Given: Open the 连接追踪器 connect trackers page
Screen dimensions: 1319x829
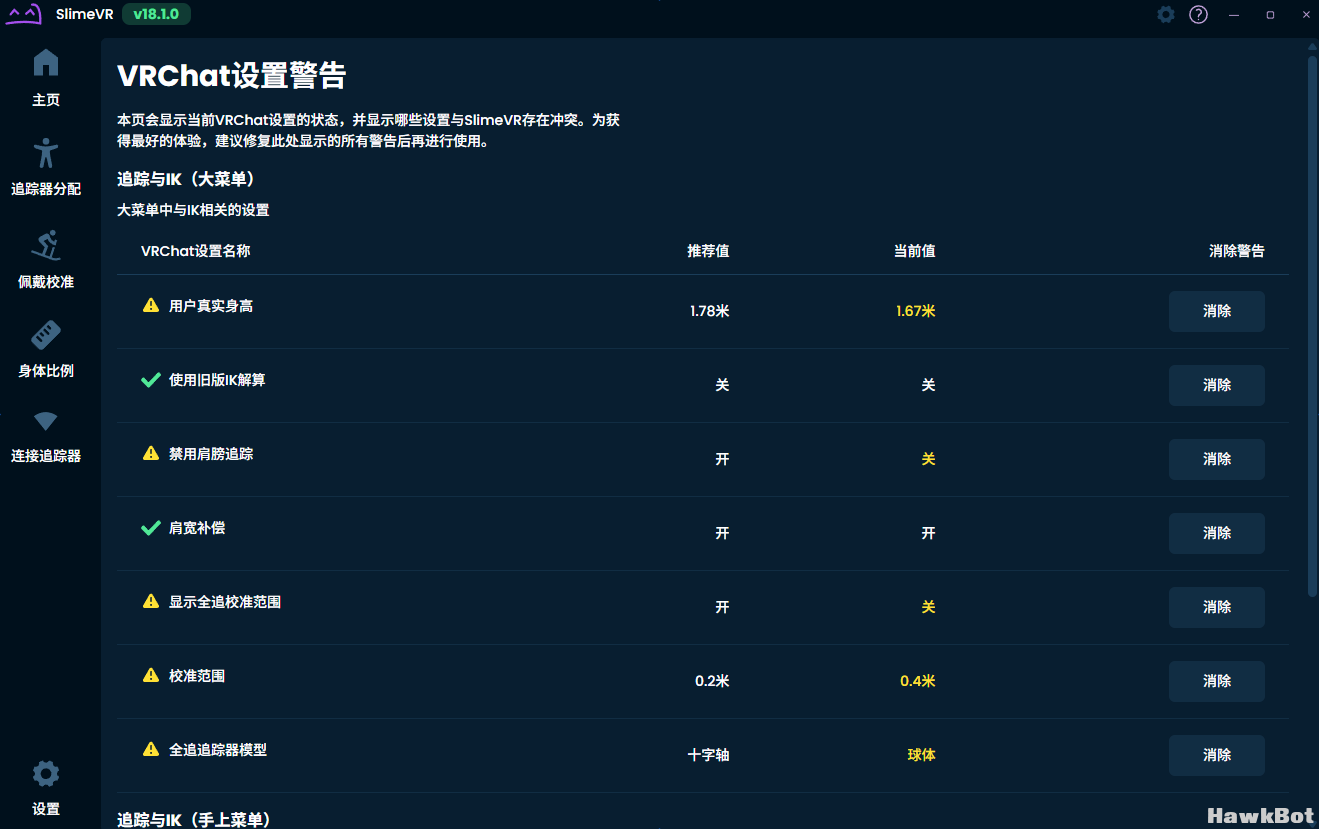Looking at the screenshot, I should pos(46,437).
